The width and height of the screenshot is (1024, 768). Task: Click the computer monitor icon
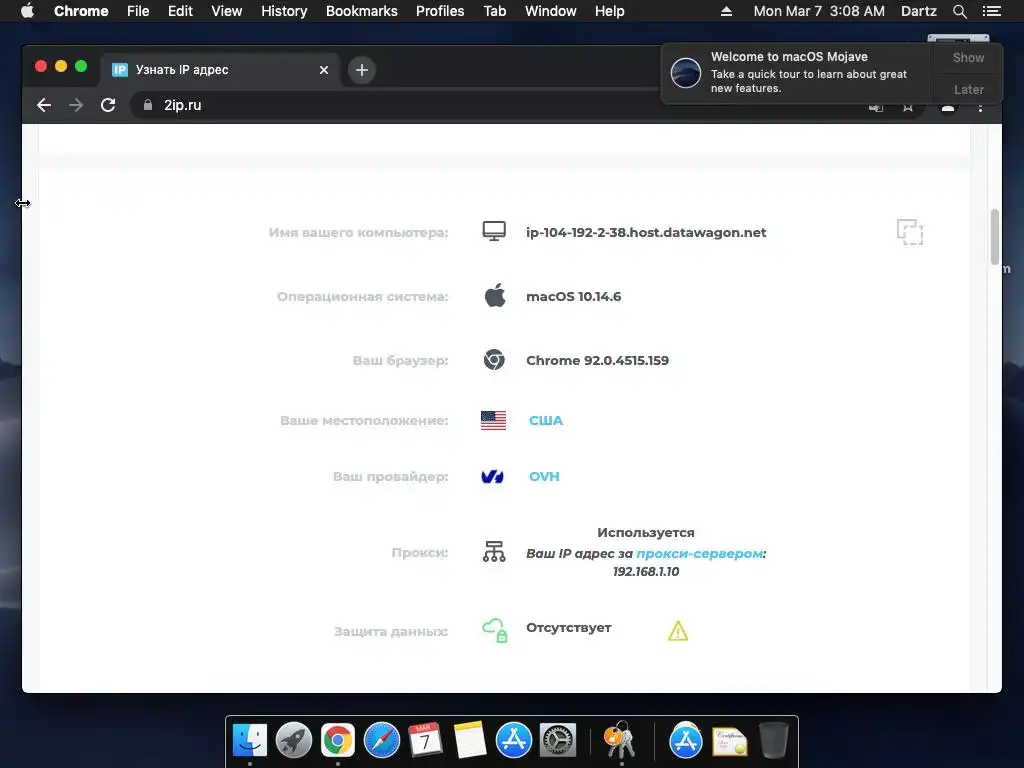pyautogui.click(x=494, y=231)
